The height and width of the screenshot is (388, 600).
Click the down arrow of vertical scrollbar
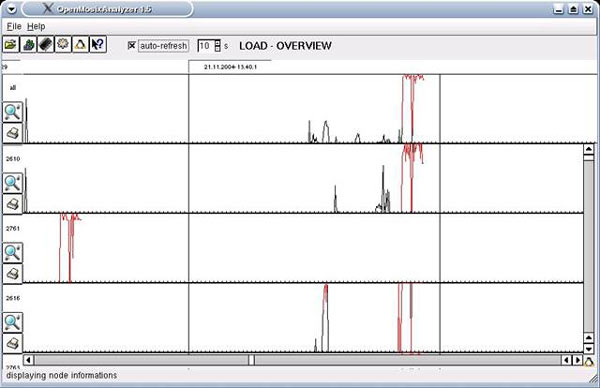pos(589,349)
